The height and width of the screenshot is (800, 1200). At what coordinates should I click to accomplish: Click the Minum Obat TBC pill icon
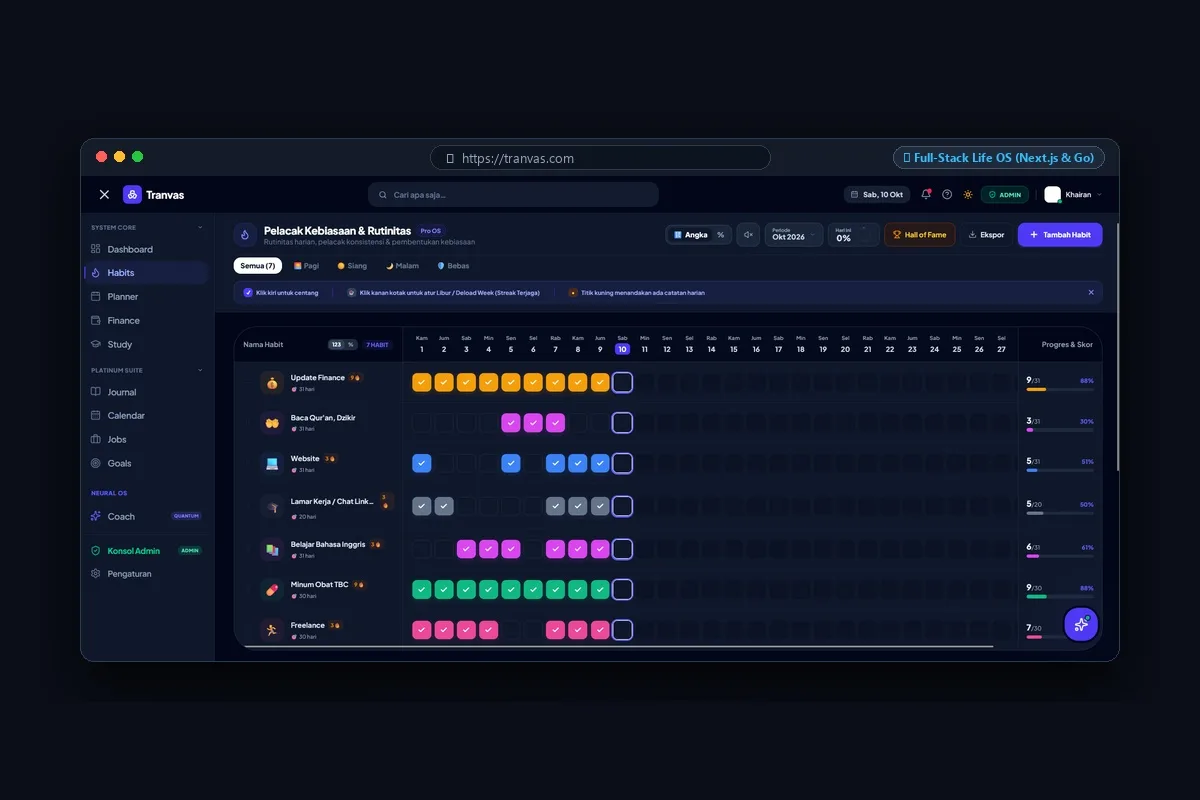point(271,590)
